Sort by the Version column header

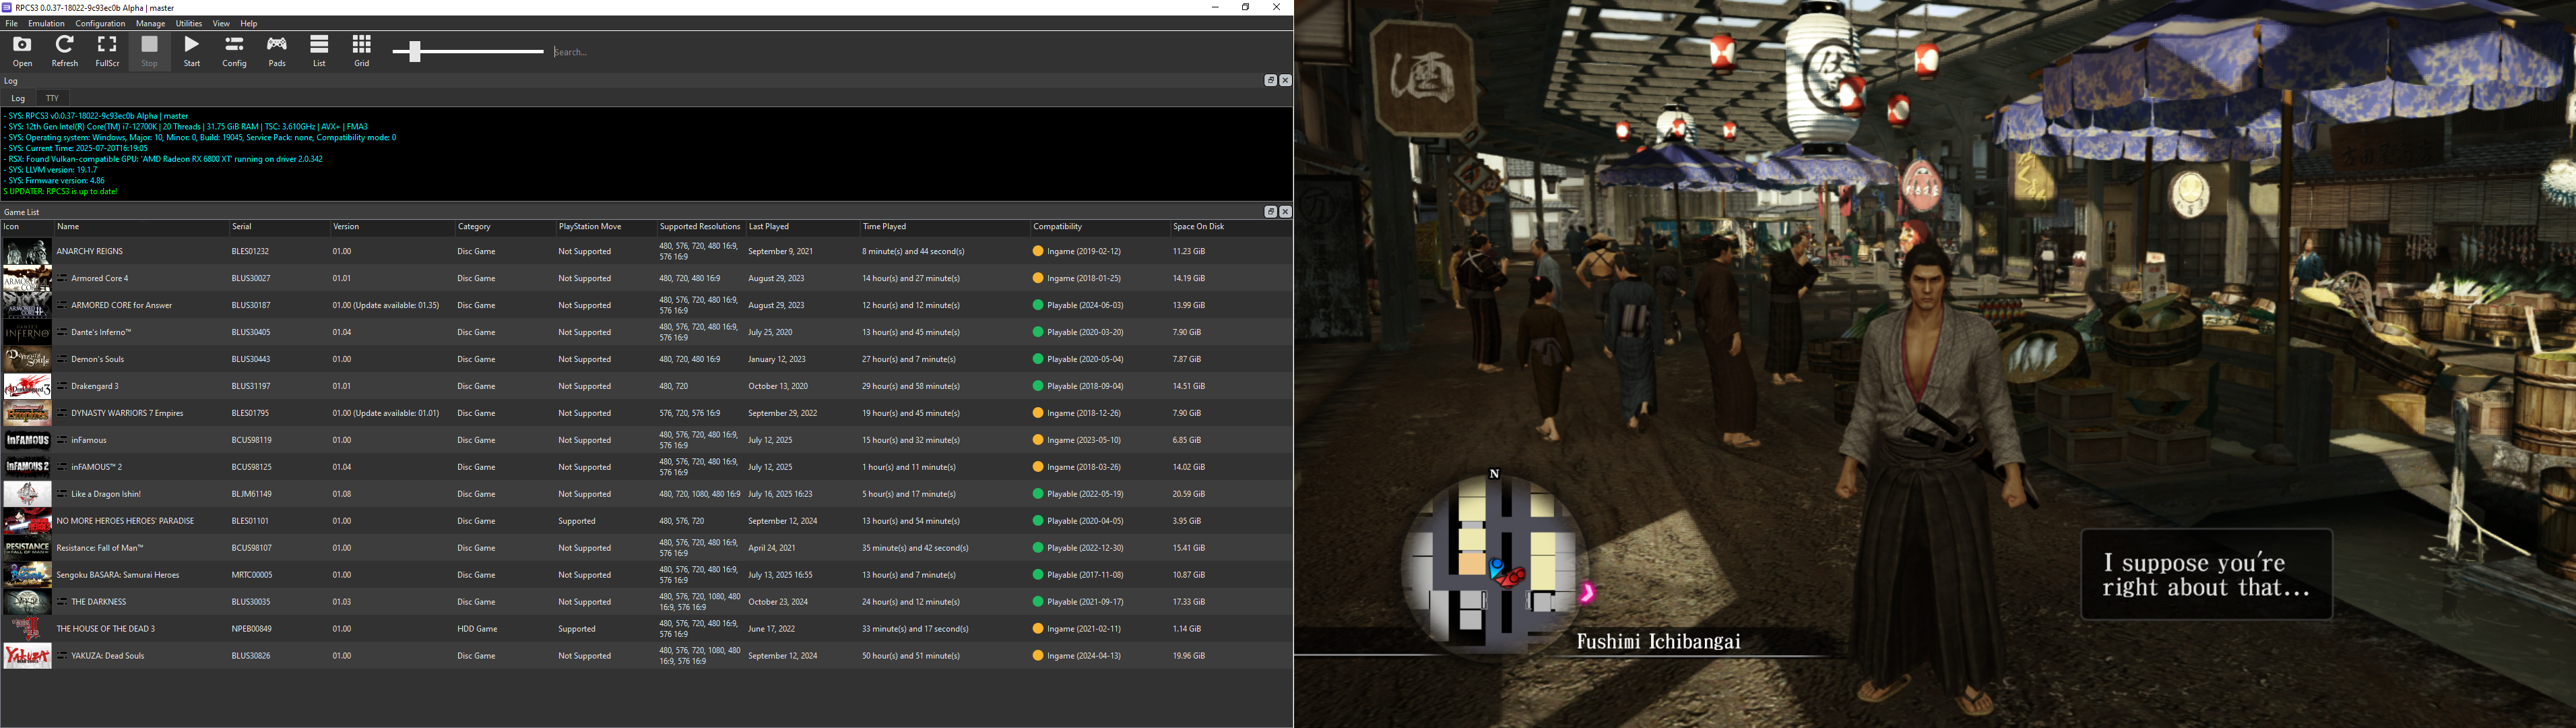[x=393, y=227]
